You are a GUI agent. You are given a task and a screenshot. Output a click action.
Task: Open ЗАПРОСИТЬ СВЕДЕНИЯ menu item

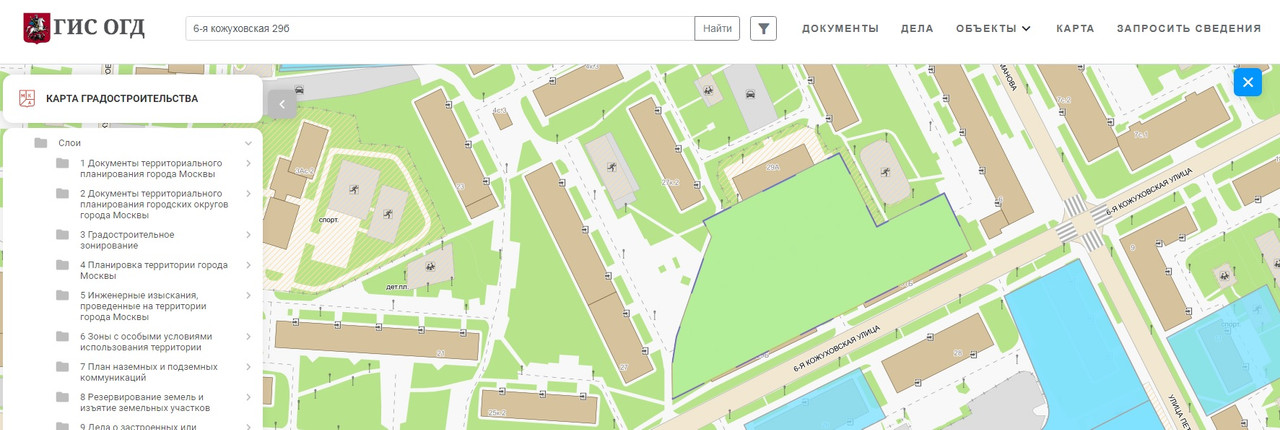coord(1189,28)
